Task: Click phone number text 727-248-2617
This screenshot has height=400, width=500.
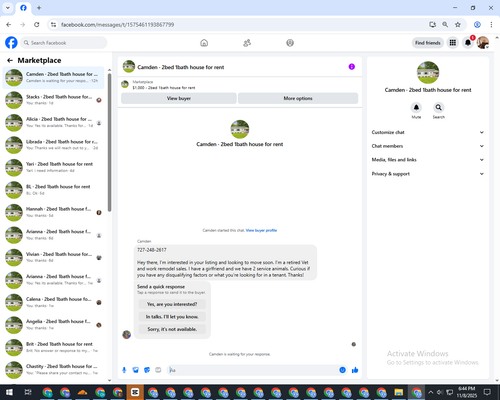Action: [x=152, y=250]
